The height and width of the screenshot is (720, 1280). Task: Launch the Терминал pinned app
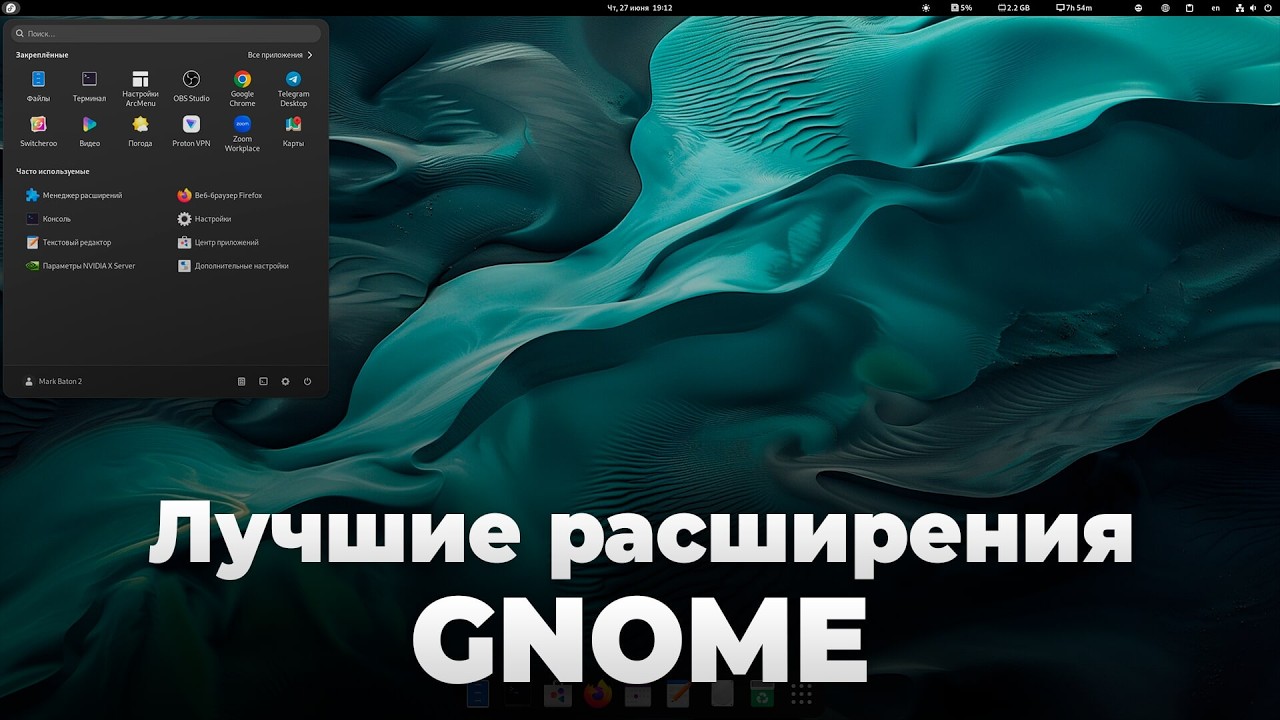[89, 87]
